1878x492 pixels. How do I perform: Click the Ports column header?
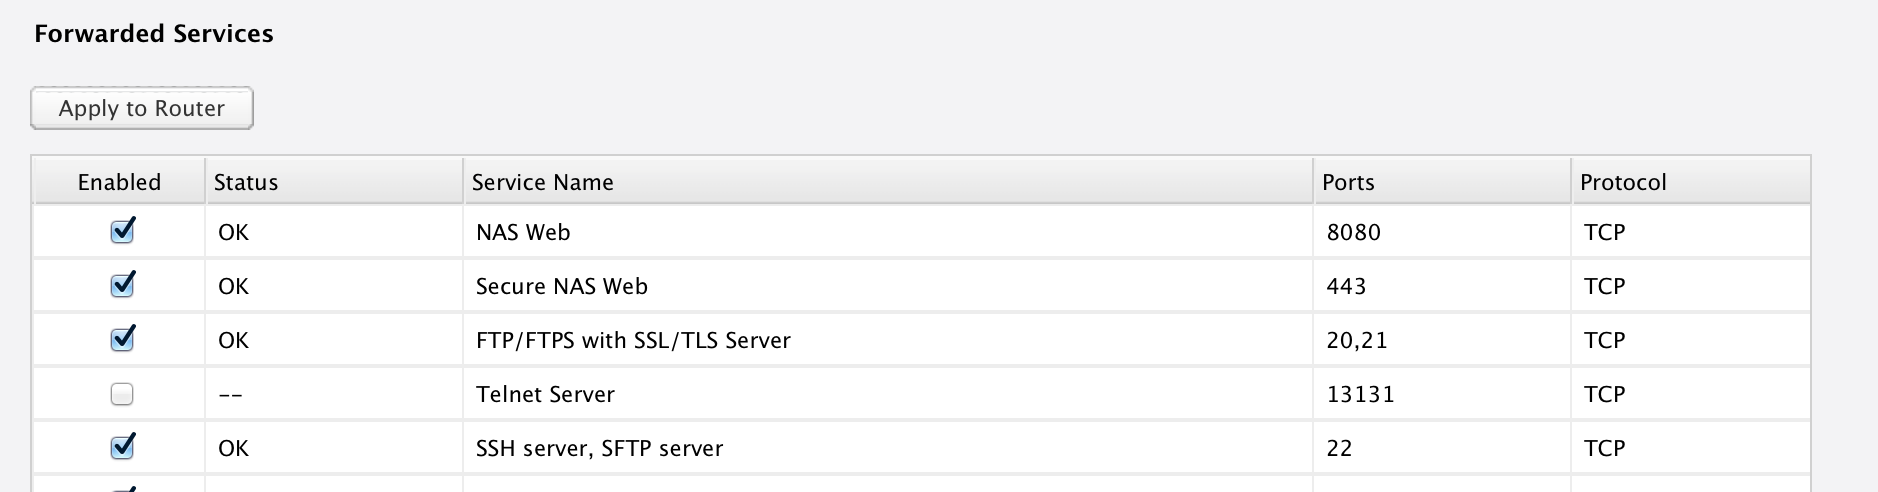click(x=1442, y=182)
